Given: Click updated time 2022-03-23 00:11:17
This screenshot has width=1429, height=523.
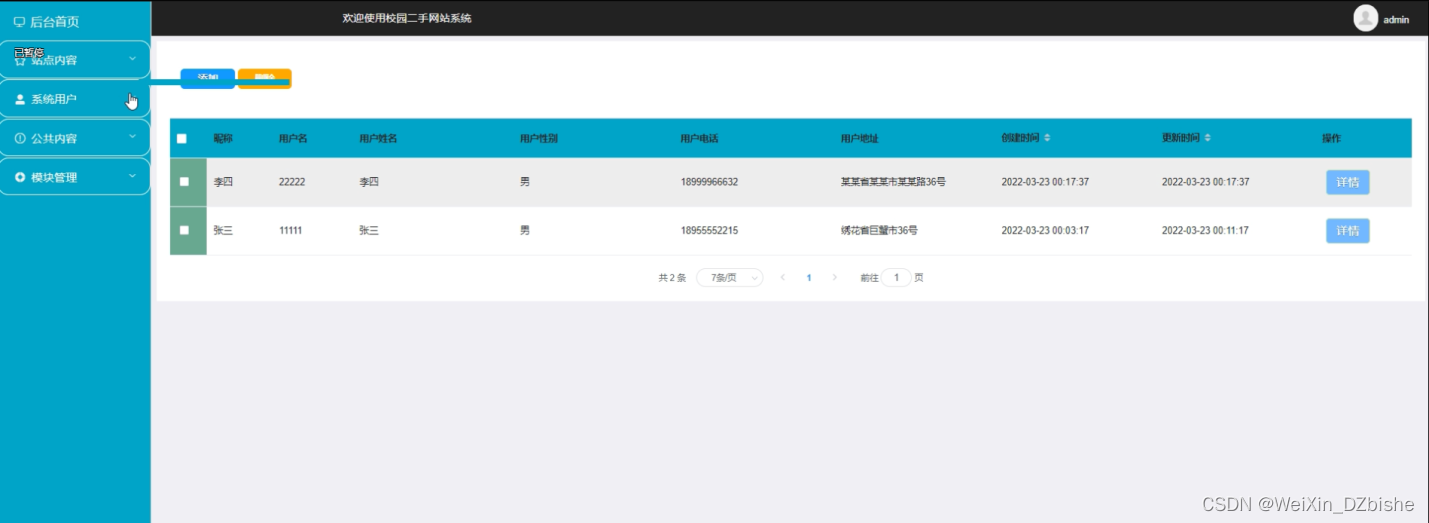Looking at the screenshot, I should pos(1205,230).
